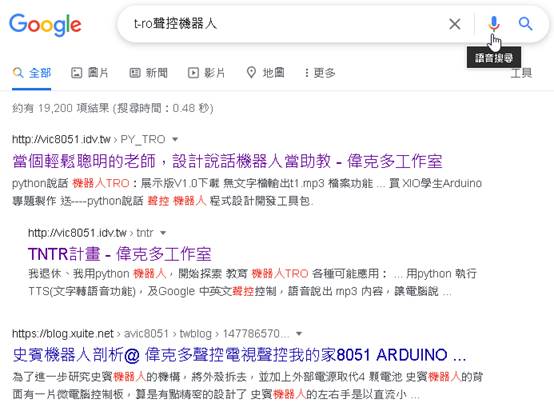Expand the dropdown arrow beside tntr url
This screenshot has width=554, height=411.
(x=163, y=233)
